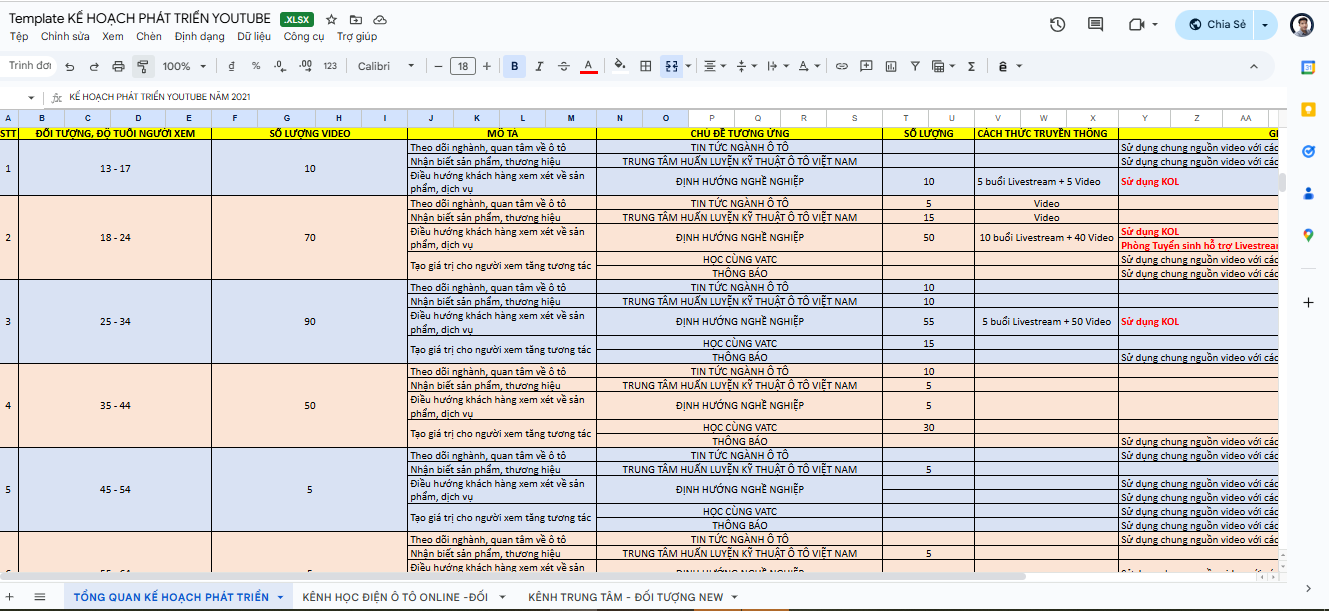The width and height of the screenshot is (1329, 611).
Task: Star this spreadsheet document
Action: click(331, 20)
